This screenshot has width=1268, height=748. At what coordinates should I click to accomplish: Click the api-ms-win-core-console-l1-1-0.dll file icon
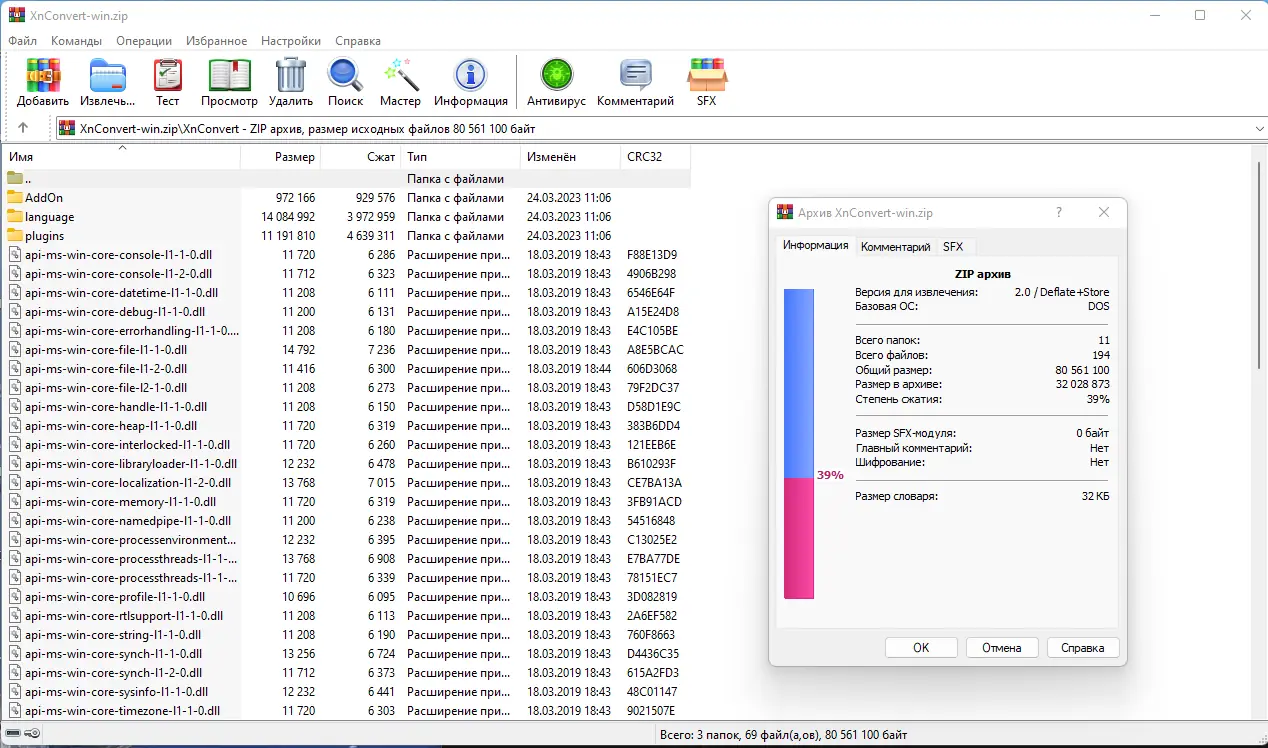[x=14, y=255]
